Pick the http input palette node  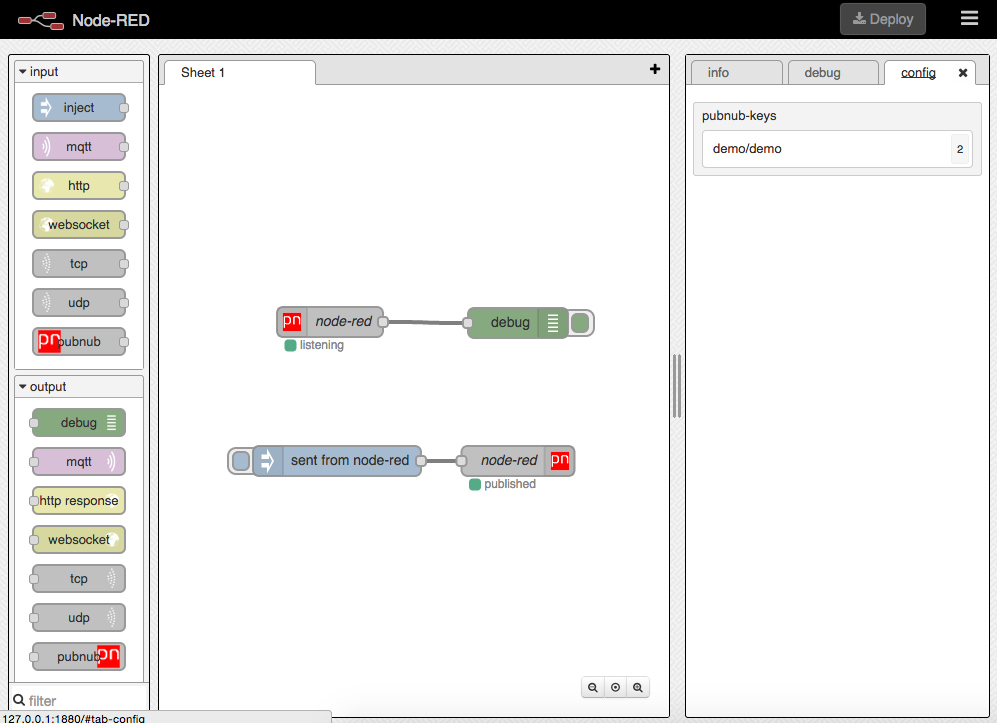point(79,186)
